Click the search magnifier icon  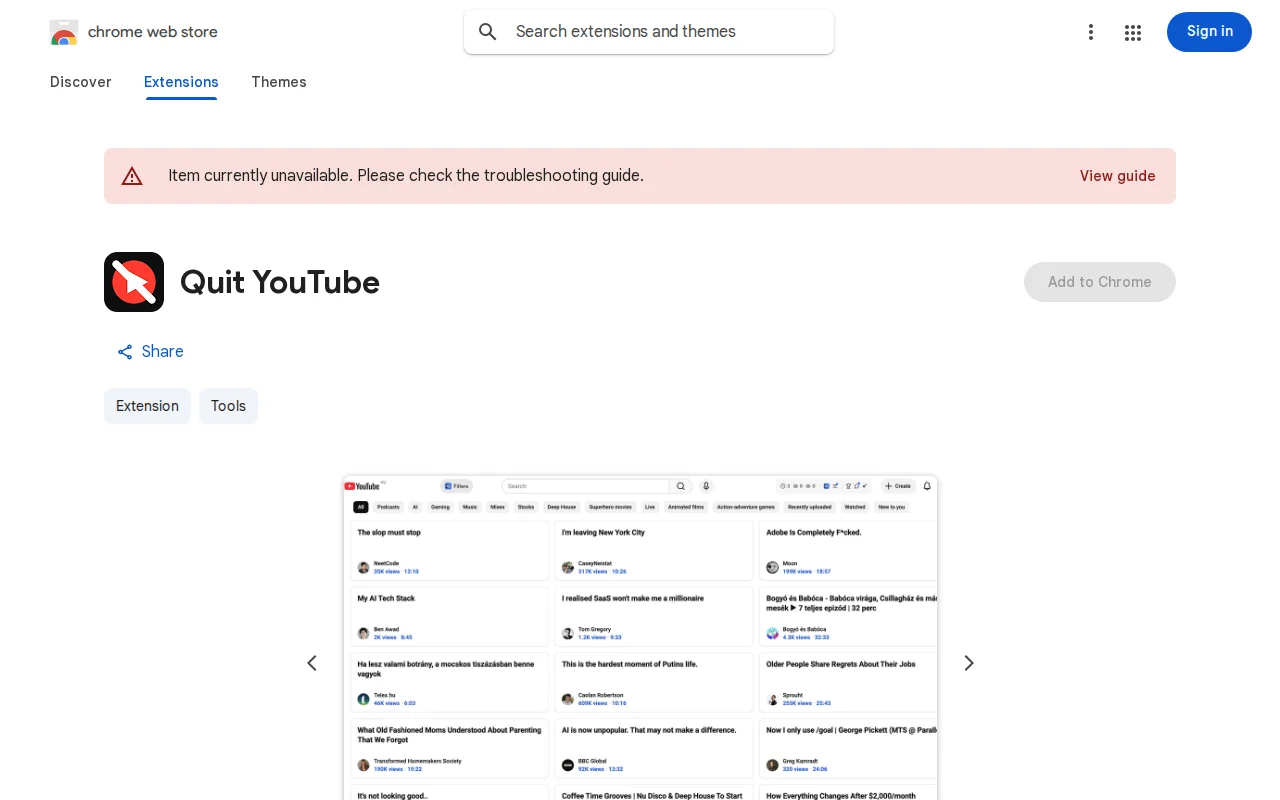tap(488, 32)
